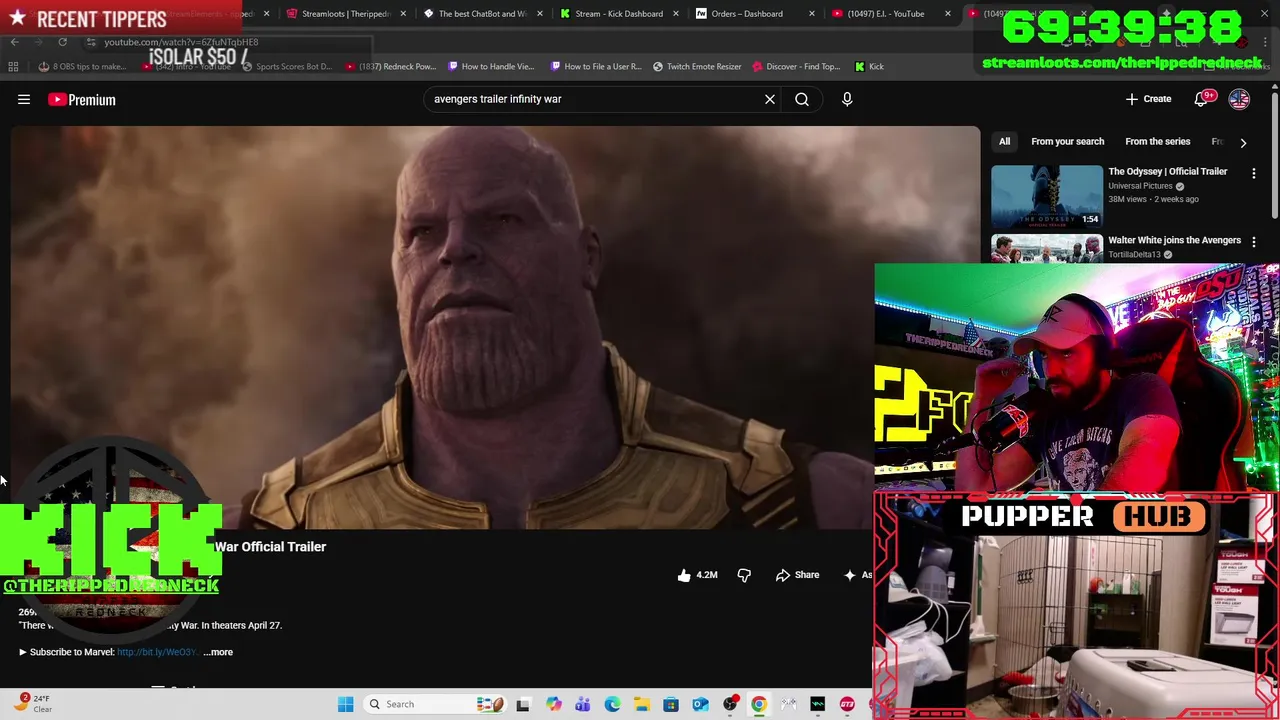Open the Subscribe to Marvel bit.ly link
The height and width of the screenshot is (720, 1280).
click(x=157, y=652)
